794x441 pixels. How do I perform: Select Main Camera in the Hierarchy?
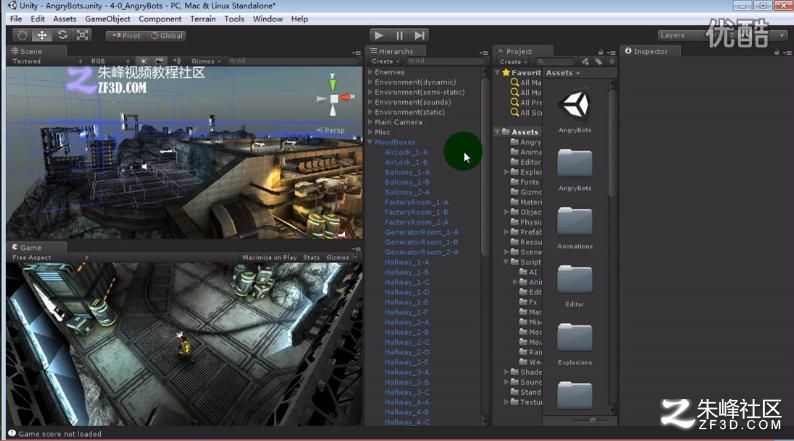(x=398, y=122)
